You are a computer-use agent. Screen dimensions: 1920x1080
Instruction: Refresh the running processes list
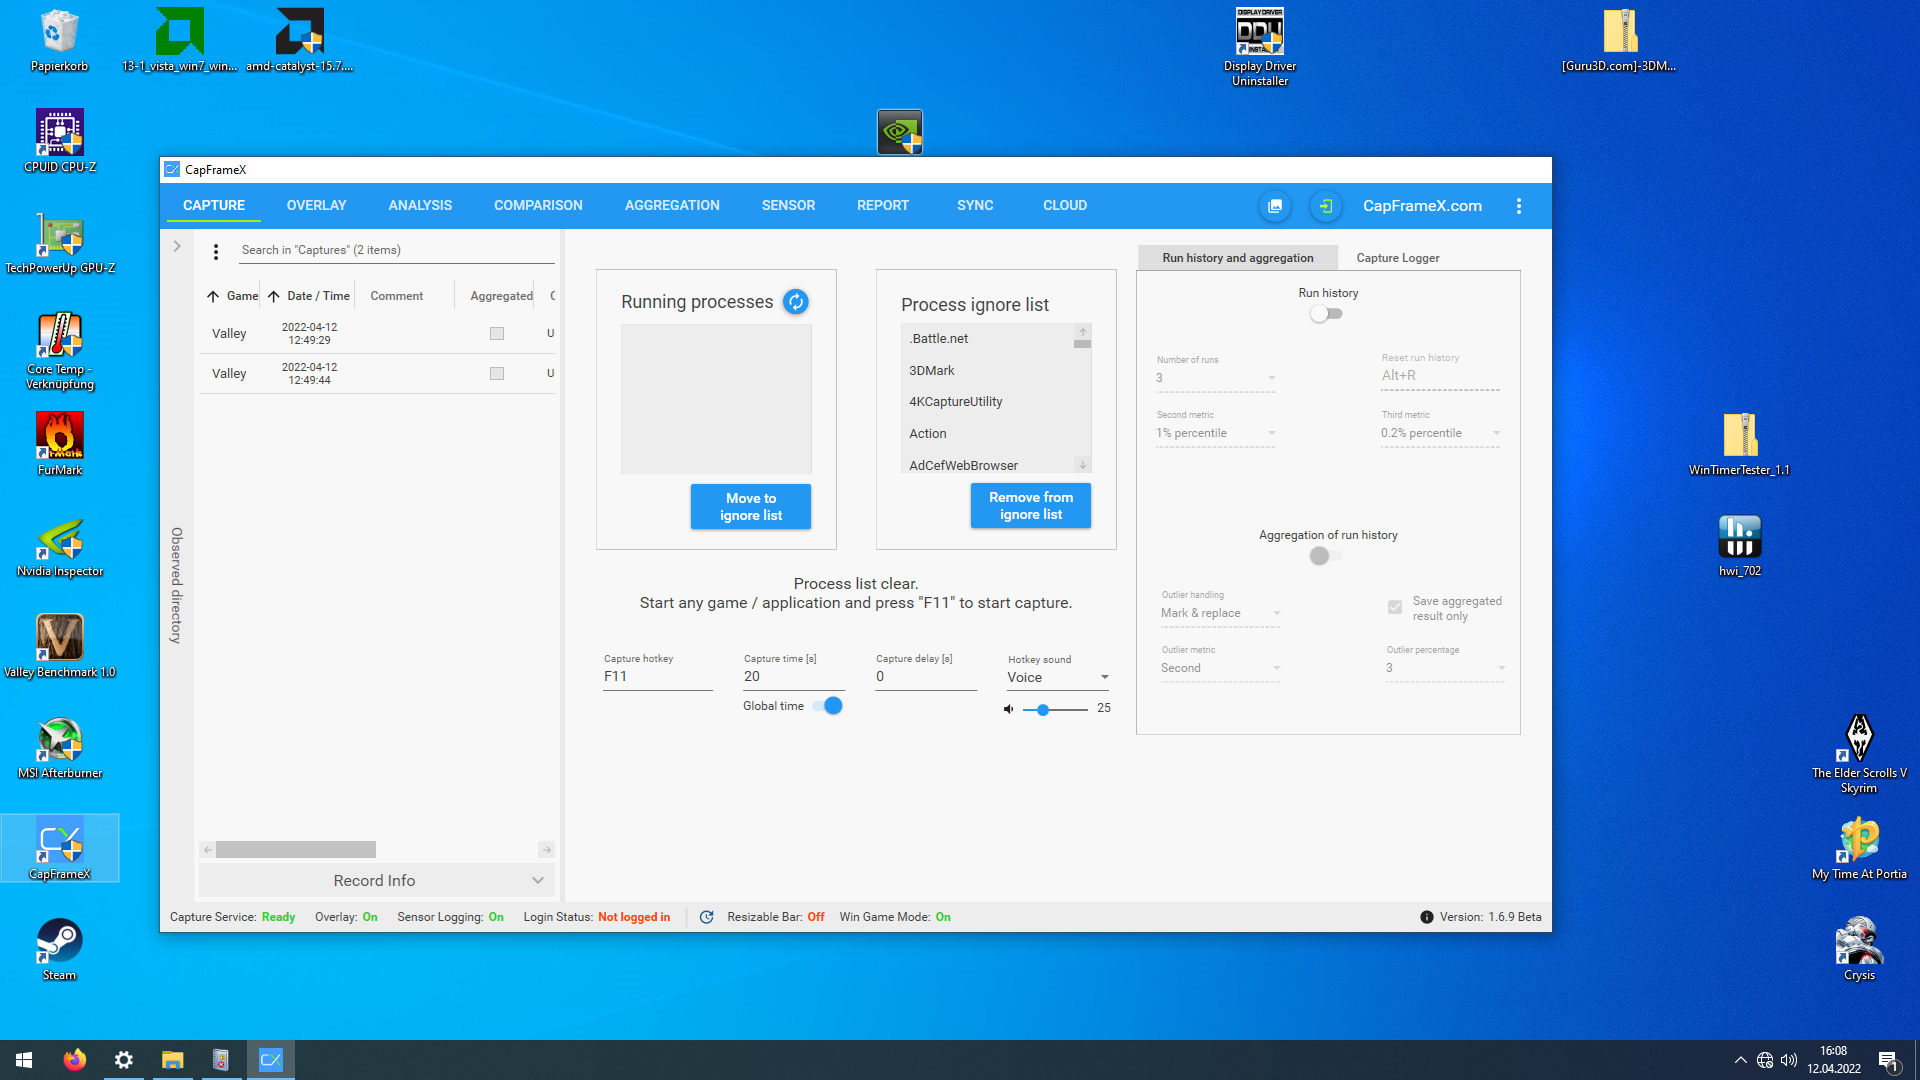pyautogui.click(x=795, y=302)
